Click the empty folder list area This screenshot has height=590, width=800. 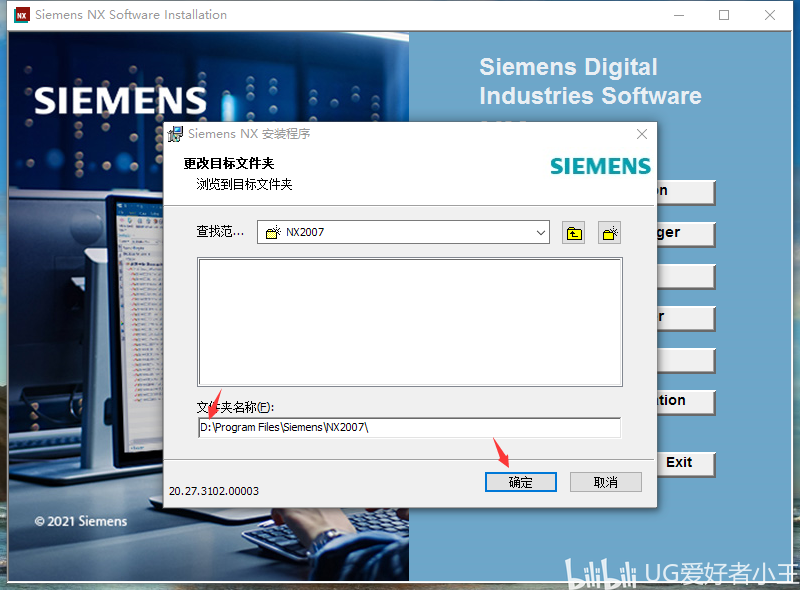pos(410,322)
